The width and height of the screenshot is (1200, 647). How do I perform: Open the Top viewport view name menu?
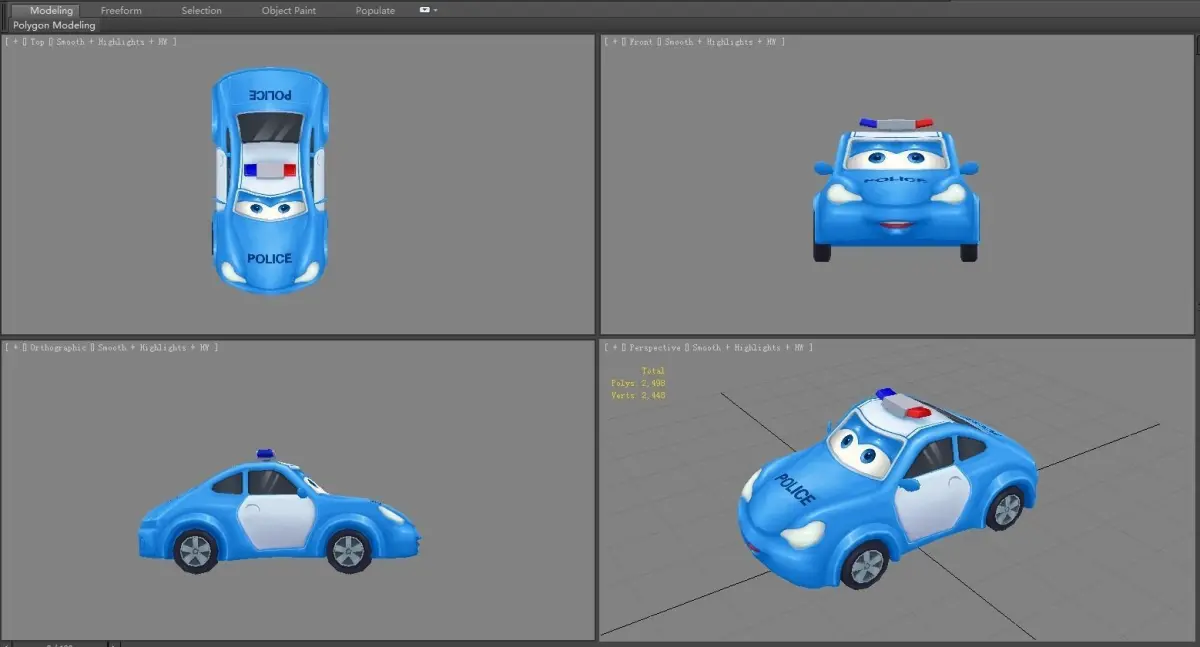[38, 42]
